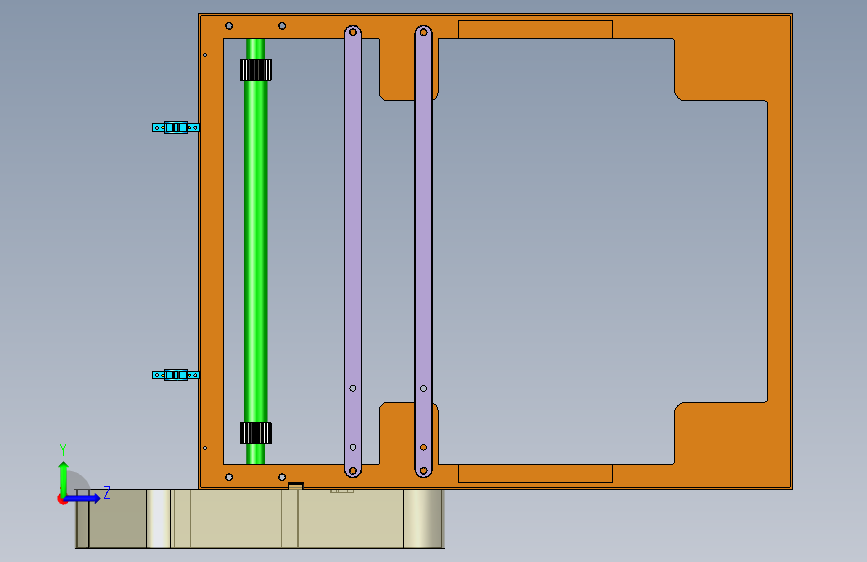Click the orange frame's wide right-side border

pyautogui.click(x=780, y=252)
